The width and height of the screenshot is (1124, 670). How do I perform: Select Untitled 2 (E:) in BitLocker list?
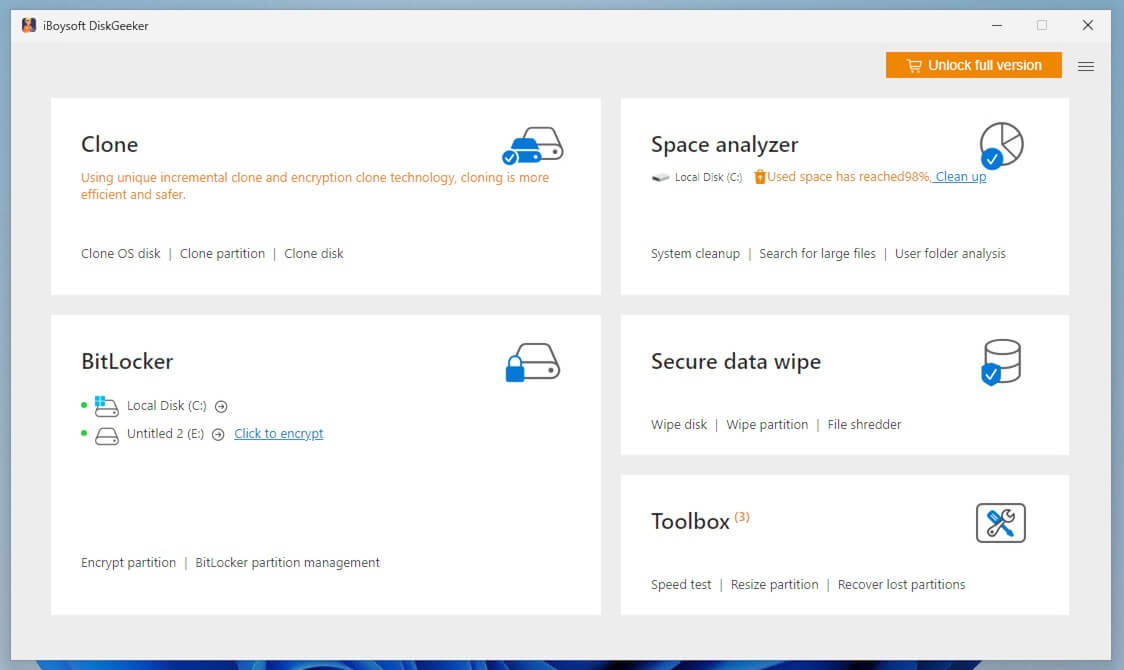coord(166,434)
